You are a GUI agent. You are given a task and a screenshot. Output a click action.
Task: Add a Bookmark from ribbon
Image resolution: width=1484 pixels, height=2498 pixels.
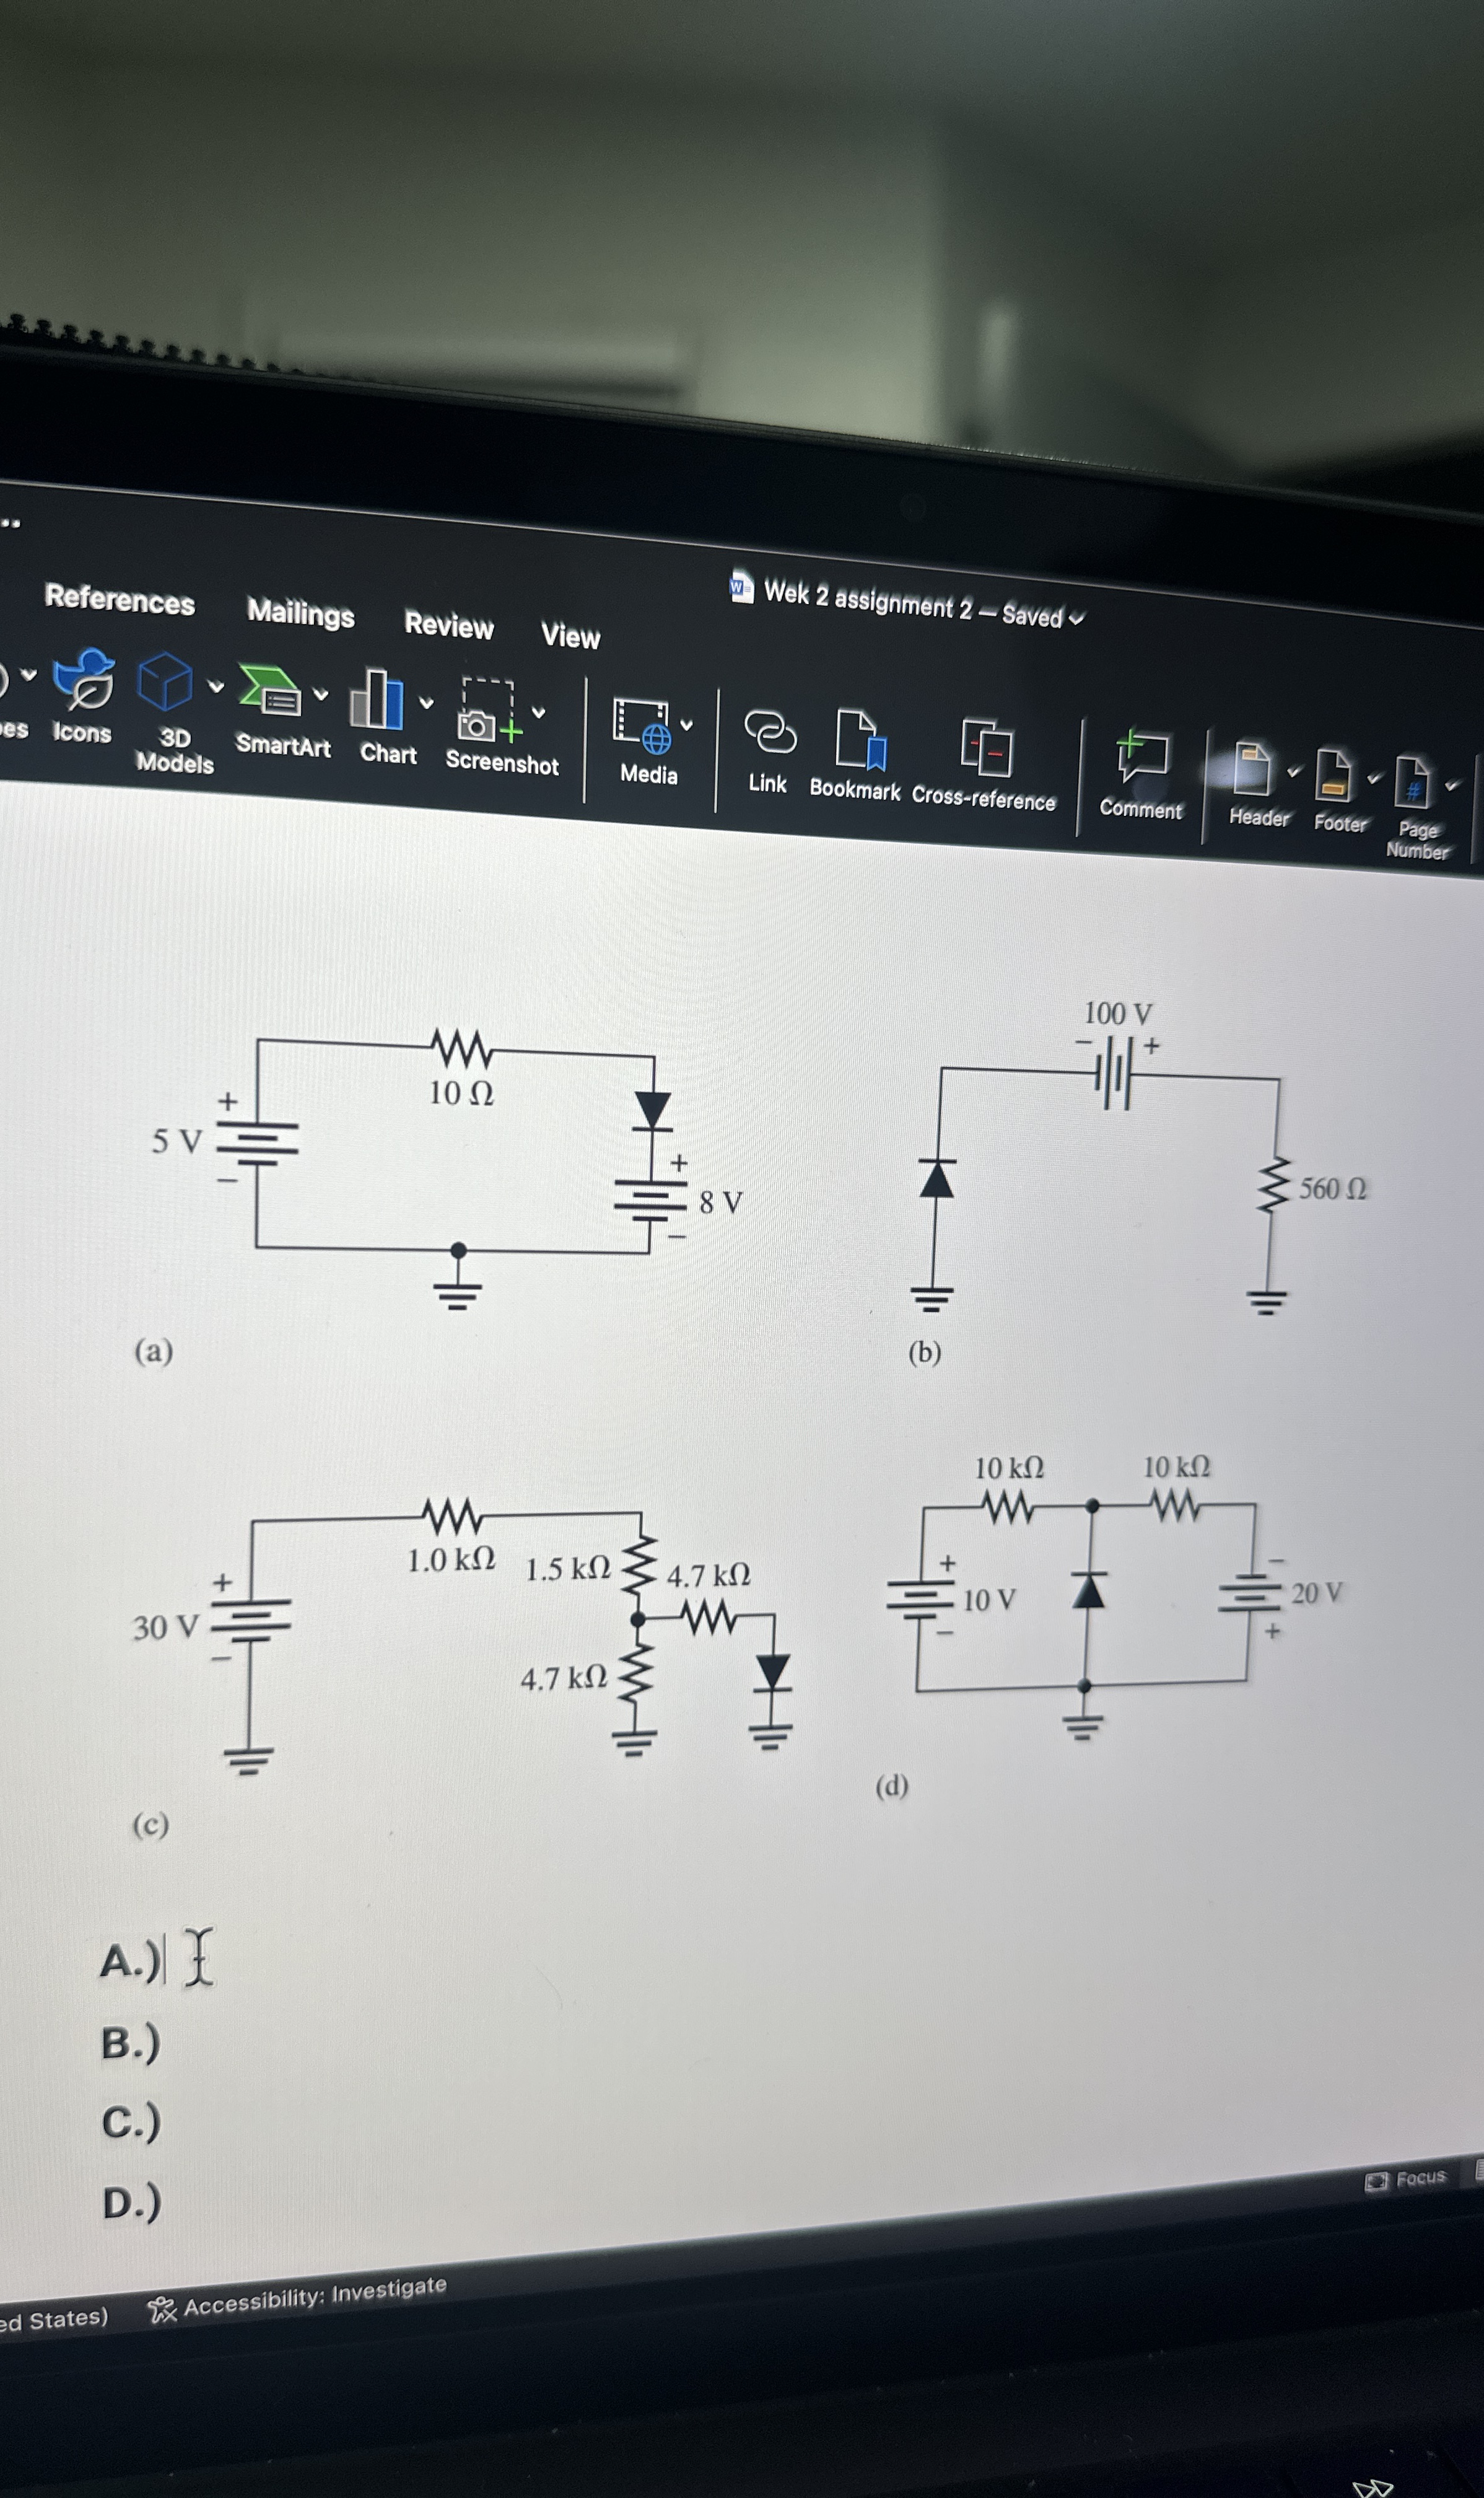tap(861, 741)
